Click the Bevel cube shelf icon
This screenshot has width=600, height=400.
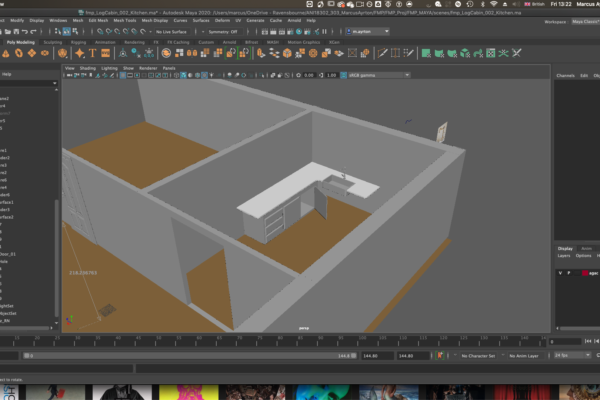287,53
